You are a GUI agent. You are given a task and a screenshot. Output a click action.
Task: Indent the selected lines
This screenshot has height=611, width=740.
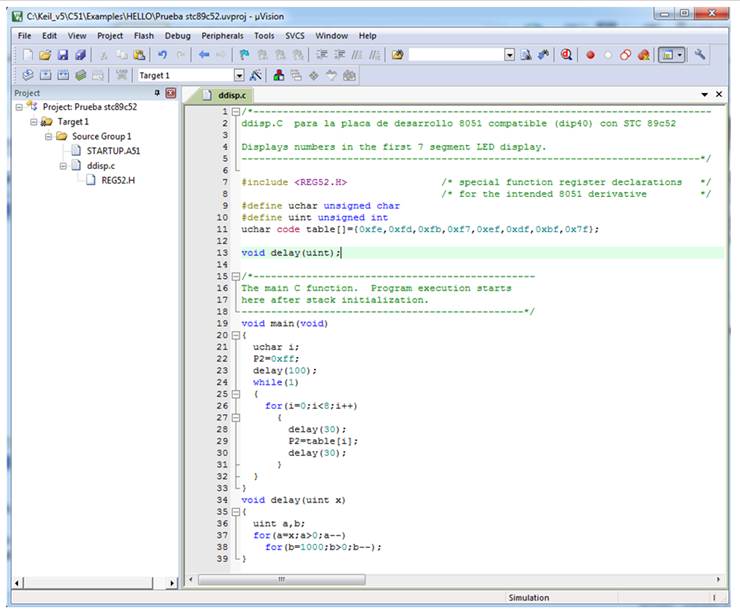pos(322,55)
